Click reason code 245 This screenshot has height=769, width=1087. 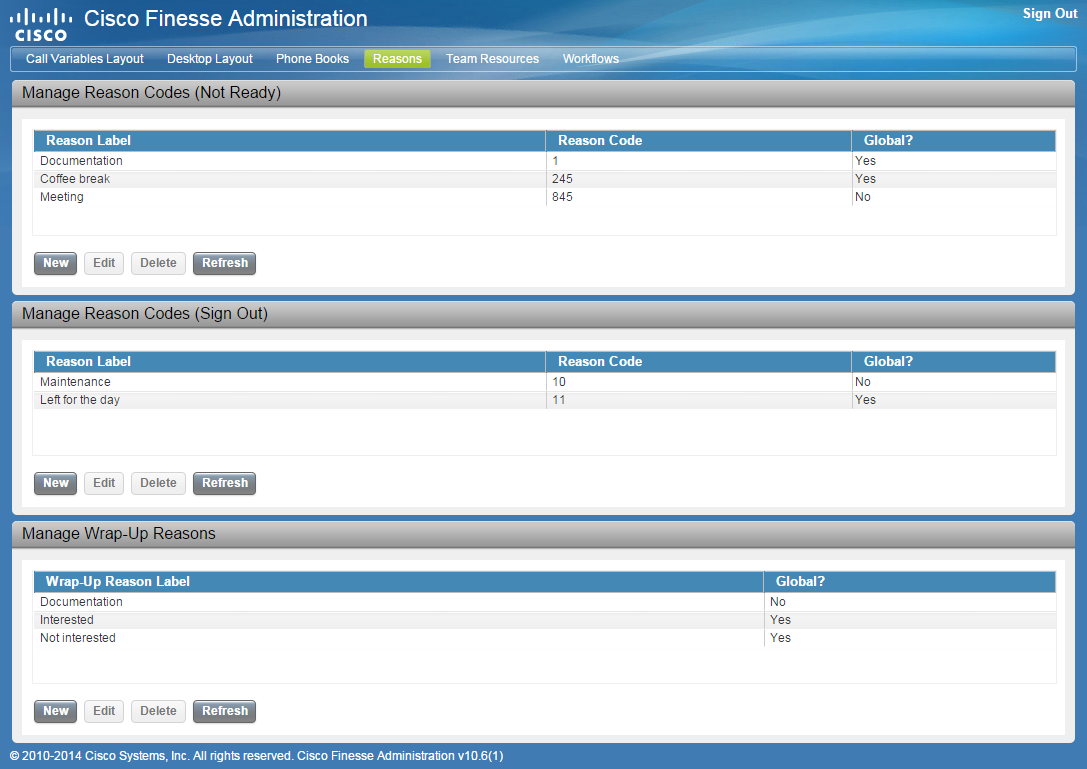click(x=562, y=179)
